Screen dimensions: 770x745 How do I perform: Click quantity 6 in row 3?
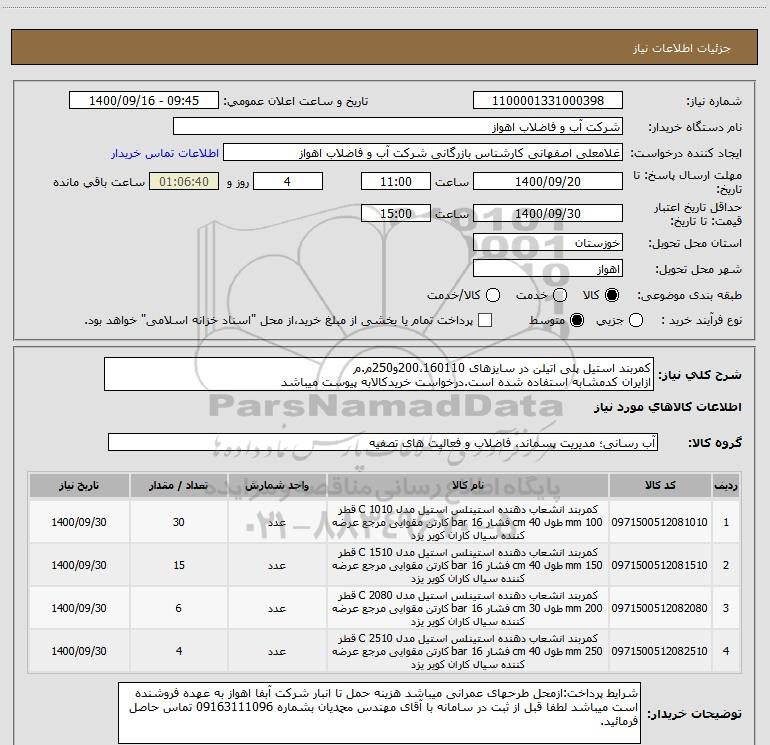[x=178, y=608]
